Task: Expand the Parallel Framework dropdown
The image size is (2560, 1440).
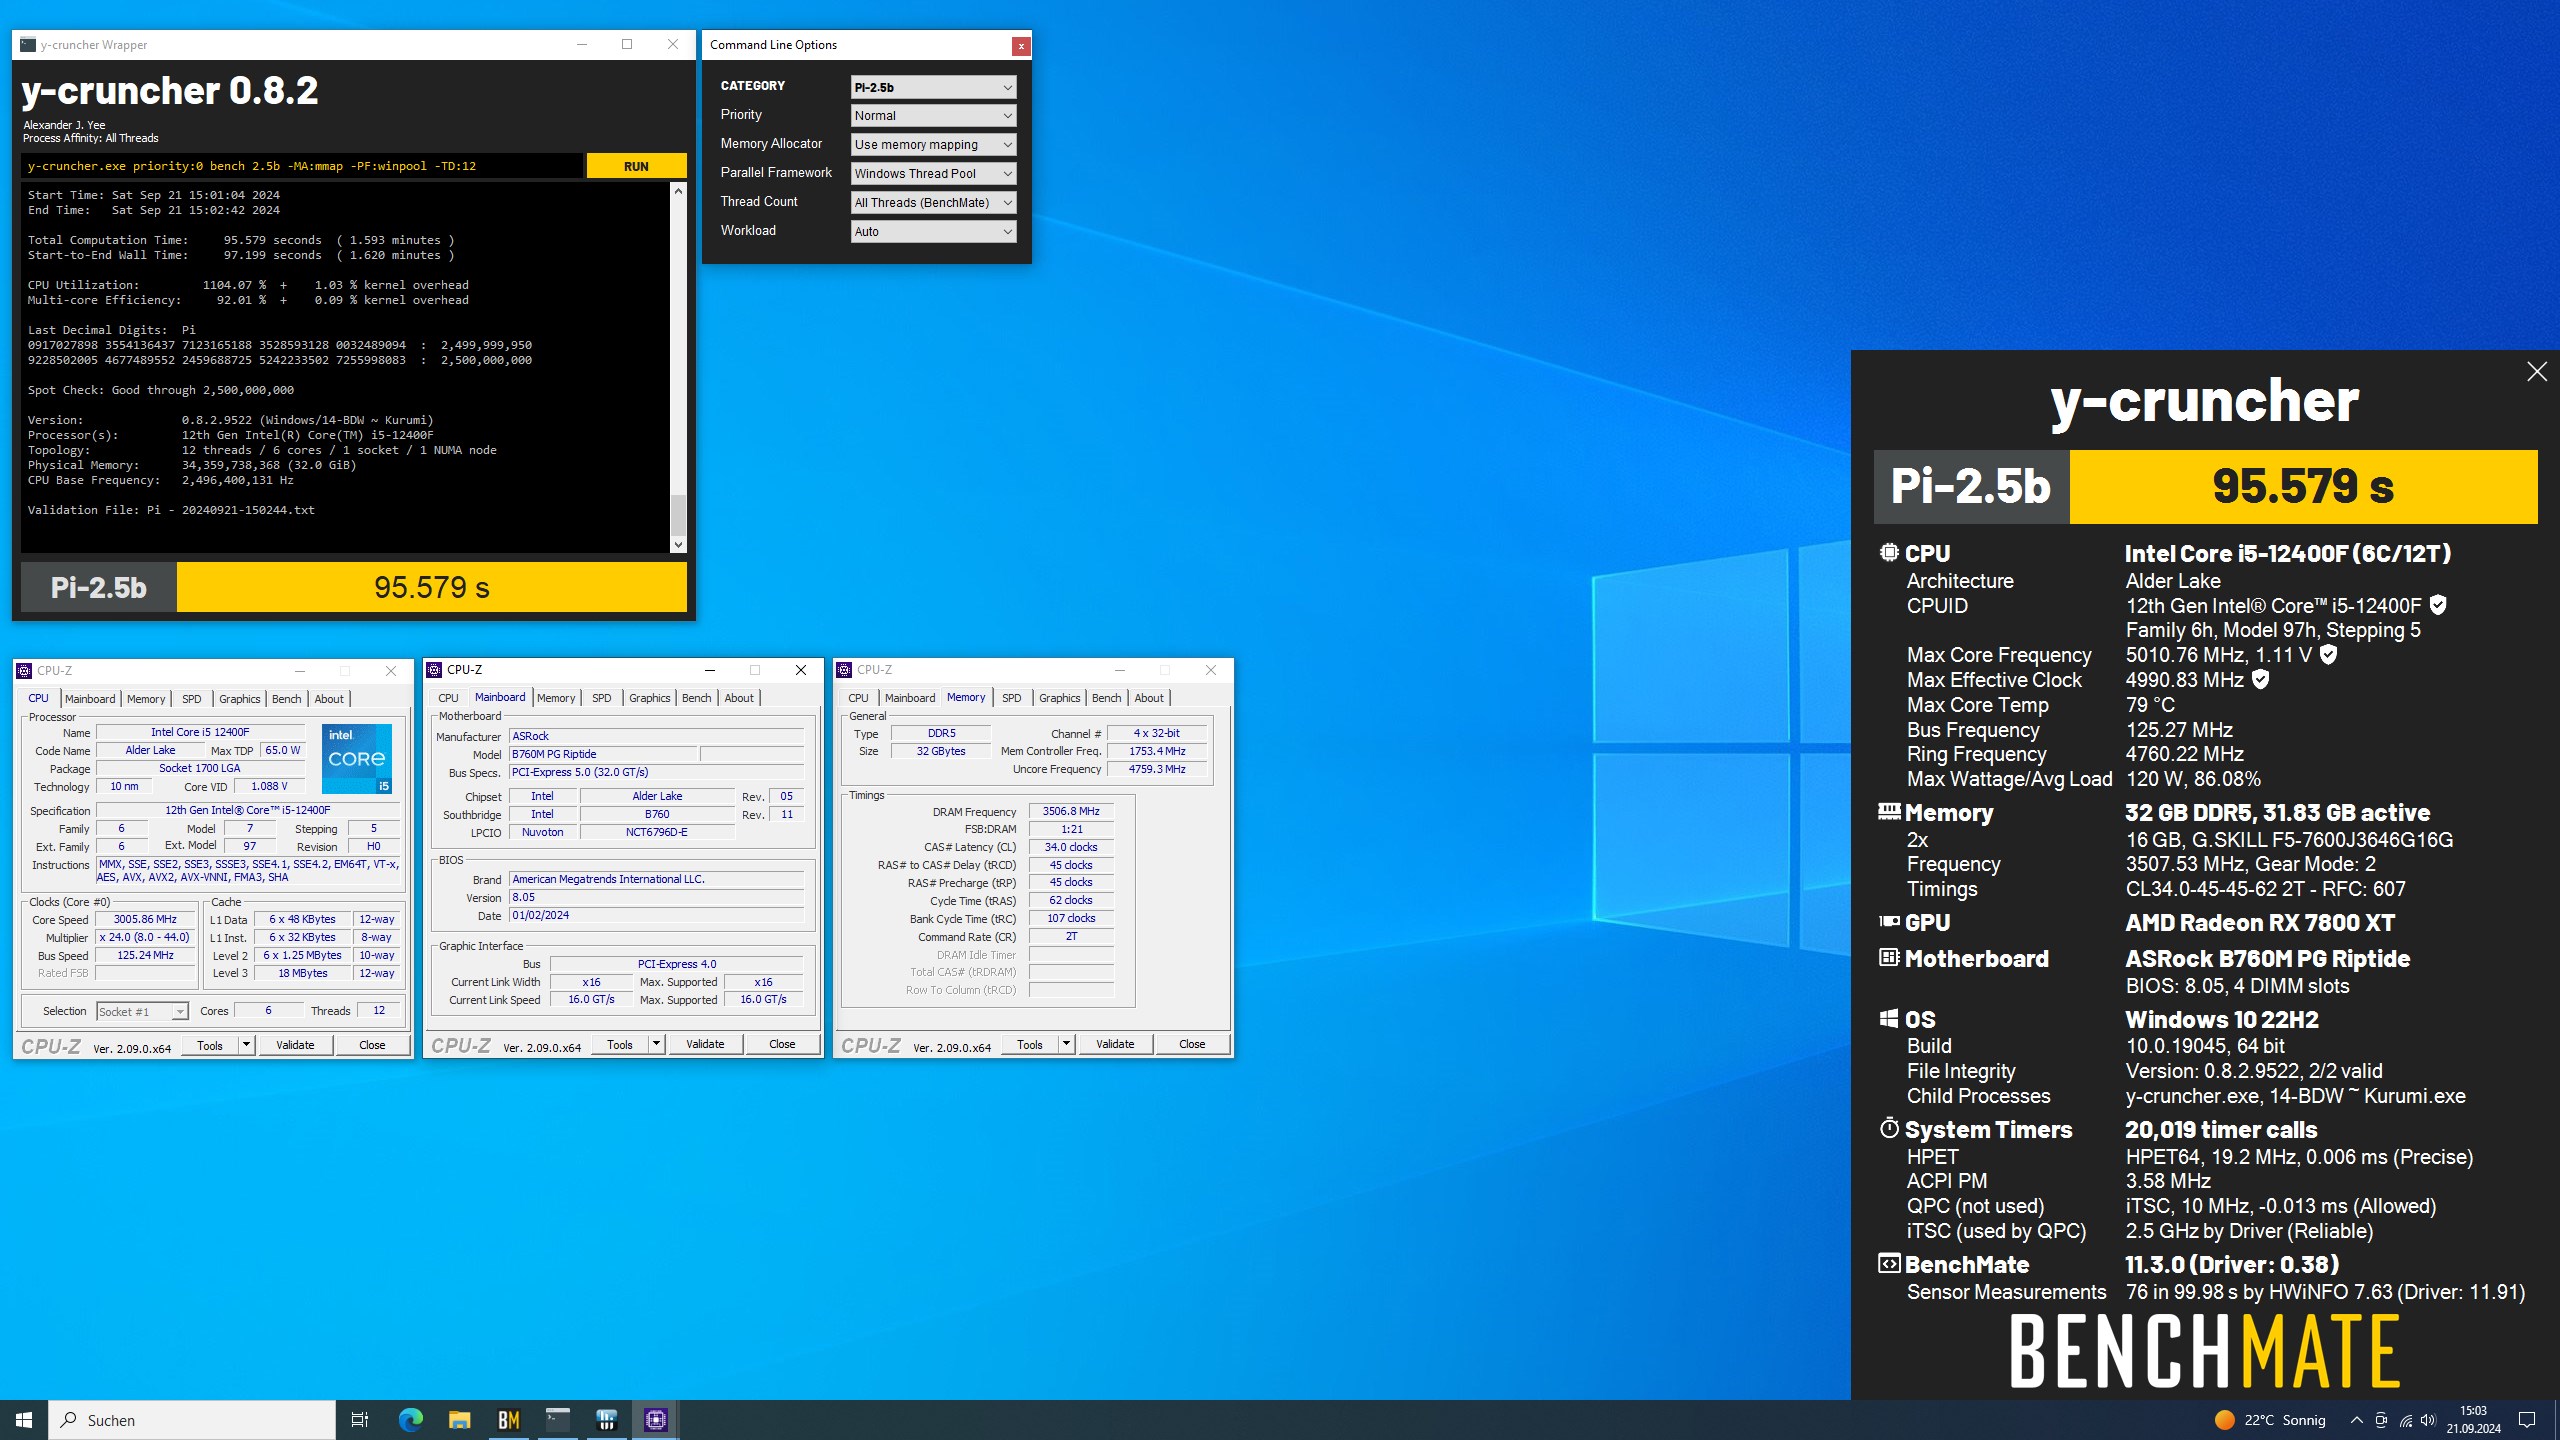Action: [933, 174]
